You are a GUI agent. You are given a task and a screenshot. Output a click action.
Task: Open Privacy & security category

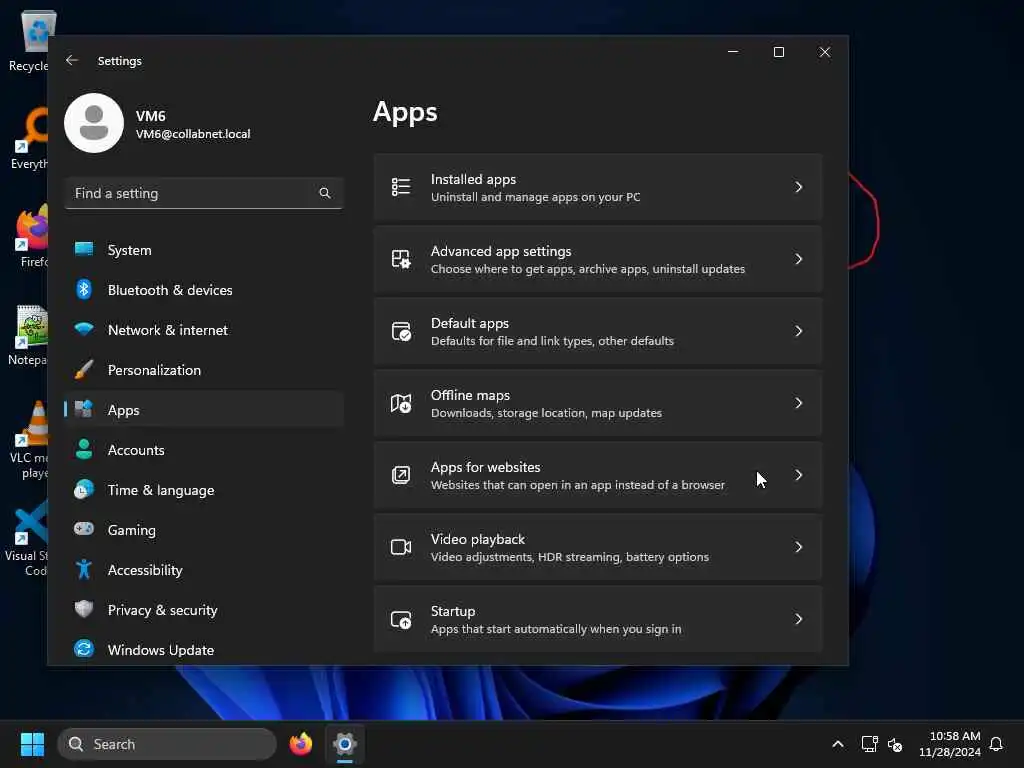(x=204, y=609)
